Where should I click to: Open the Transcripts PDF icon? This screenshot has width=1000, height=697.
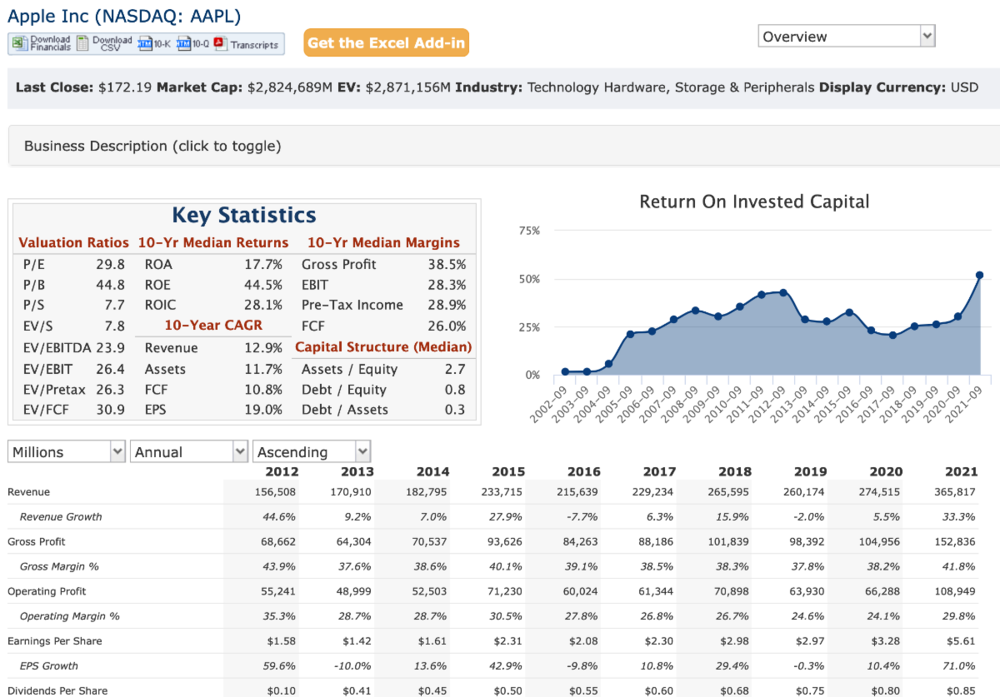click(x=221, y=43)
